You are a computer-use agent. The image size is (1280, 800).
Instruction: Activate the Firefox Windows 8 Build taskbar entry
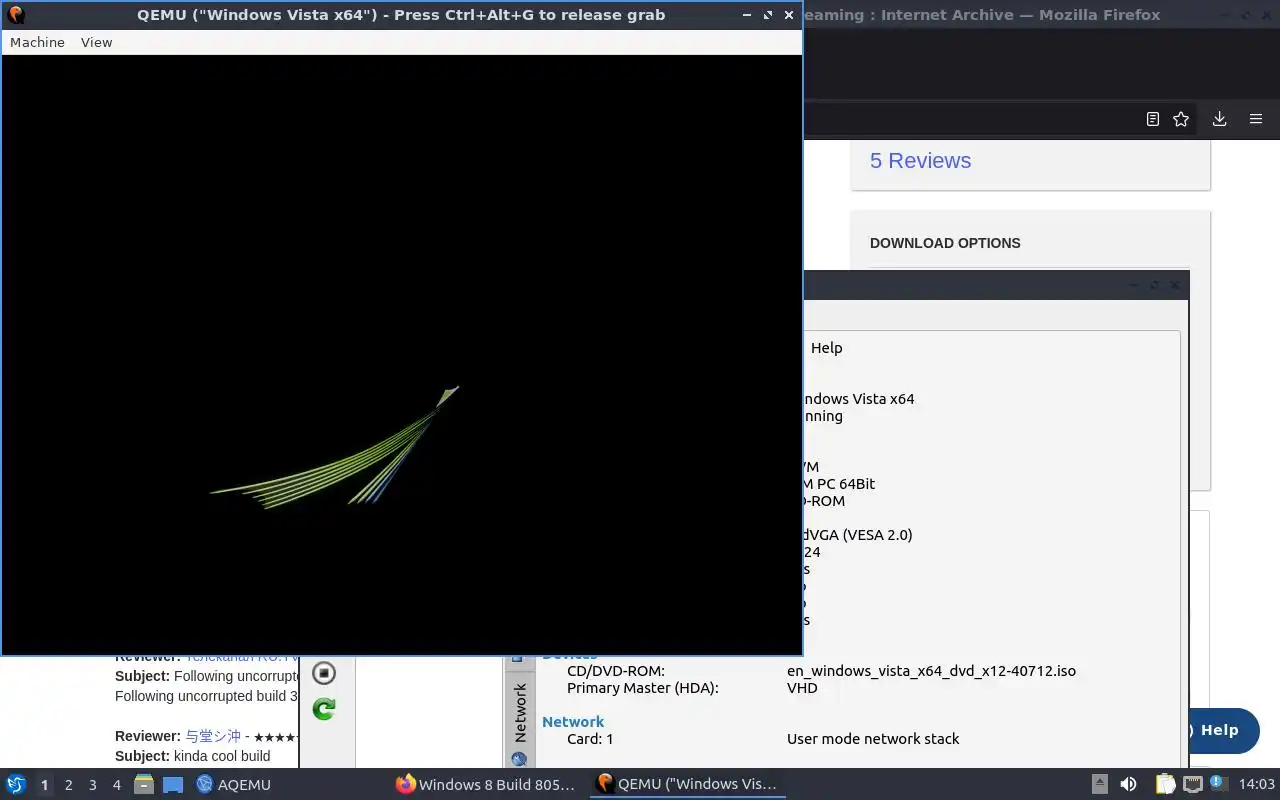click(x=486, y=784)
